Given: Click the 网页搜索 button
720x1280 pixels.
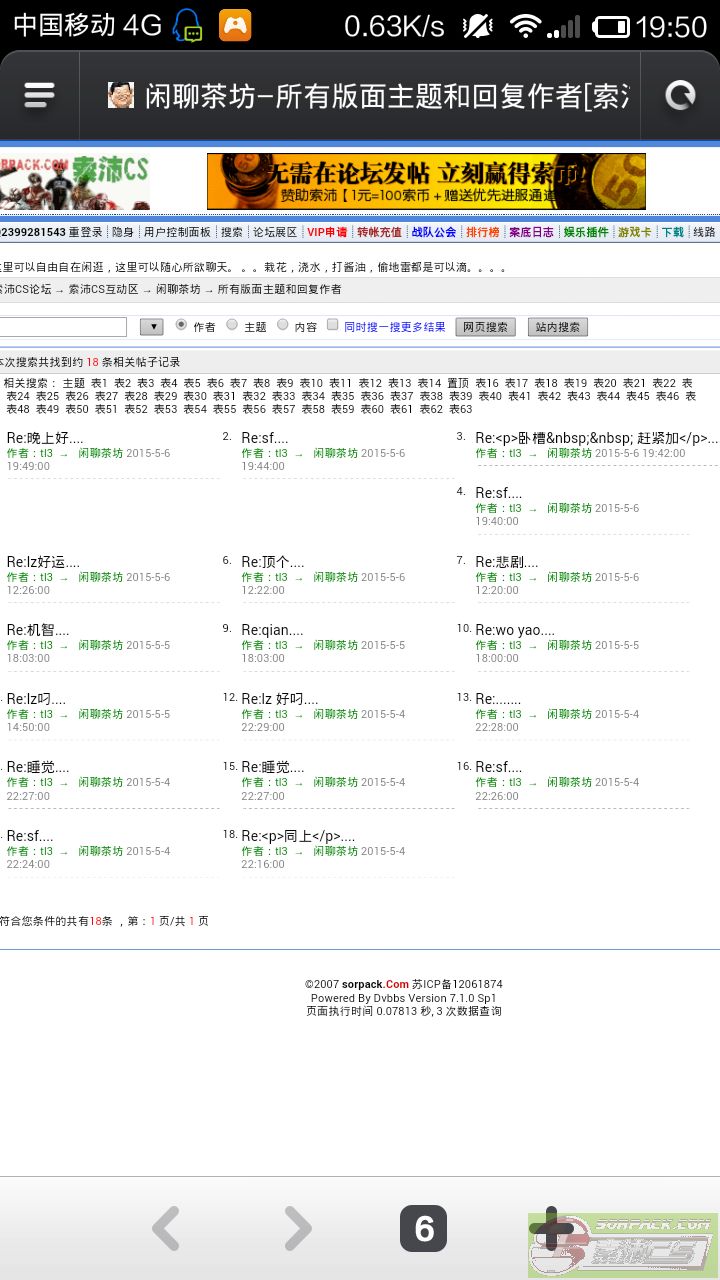Looking at the screenshot, I should click(486, 327).
